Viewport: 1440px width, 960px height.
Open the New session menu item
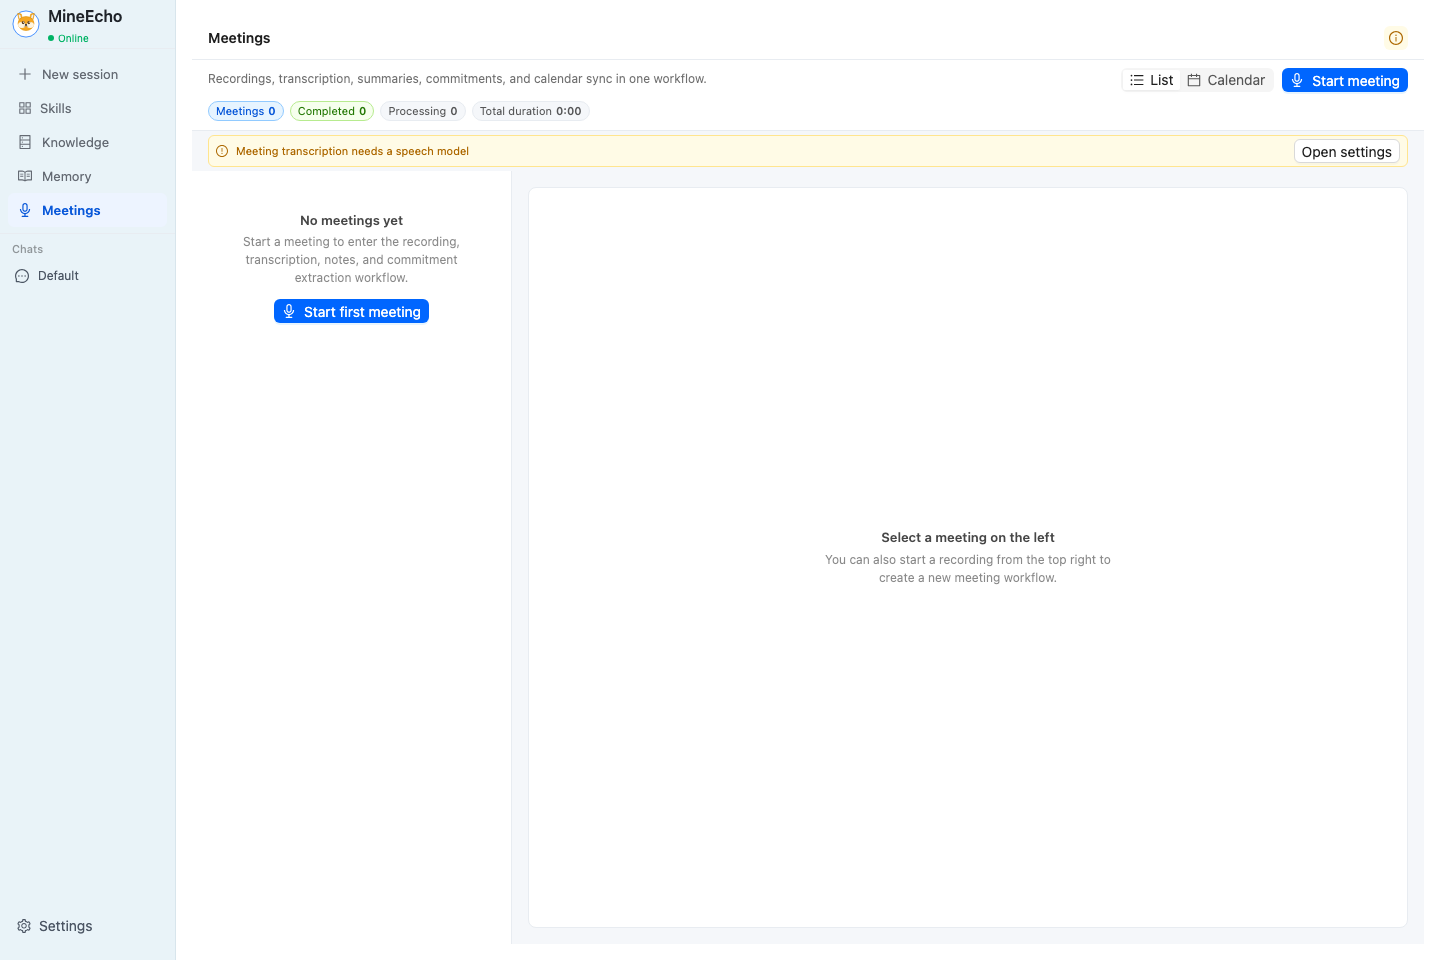[88, 74]
